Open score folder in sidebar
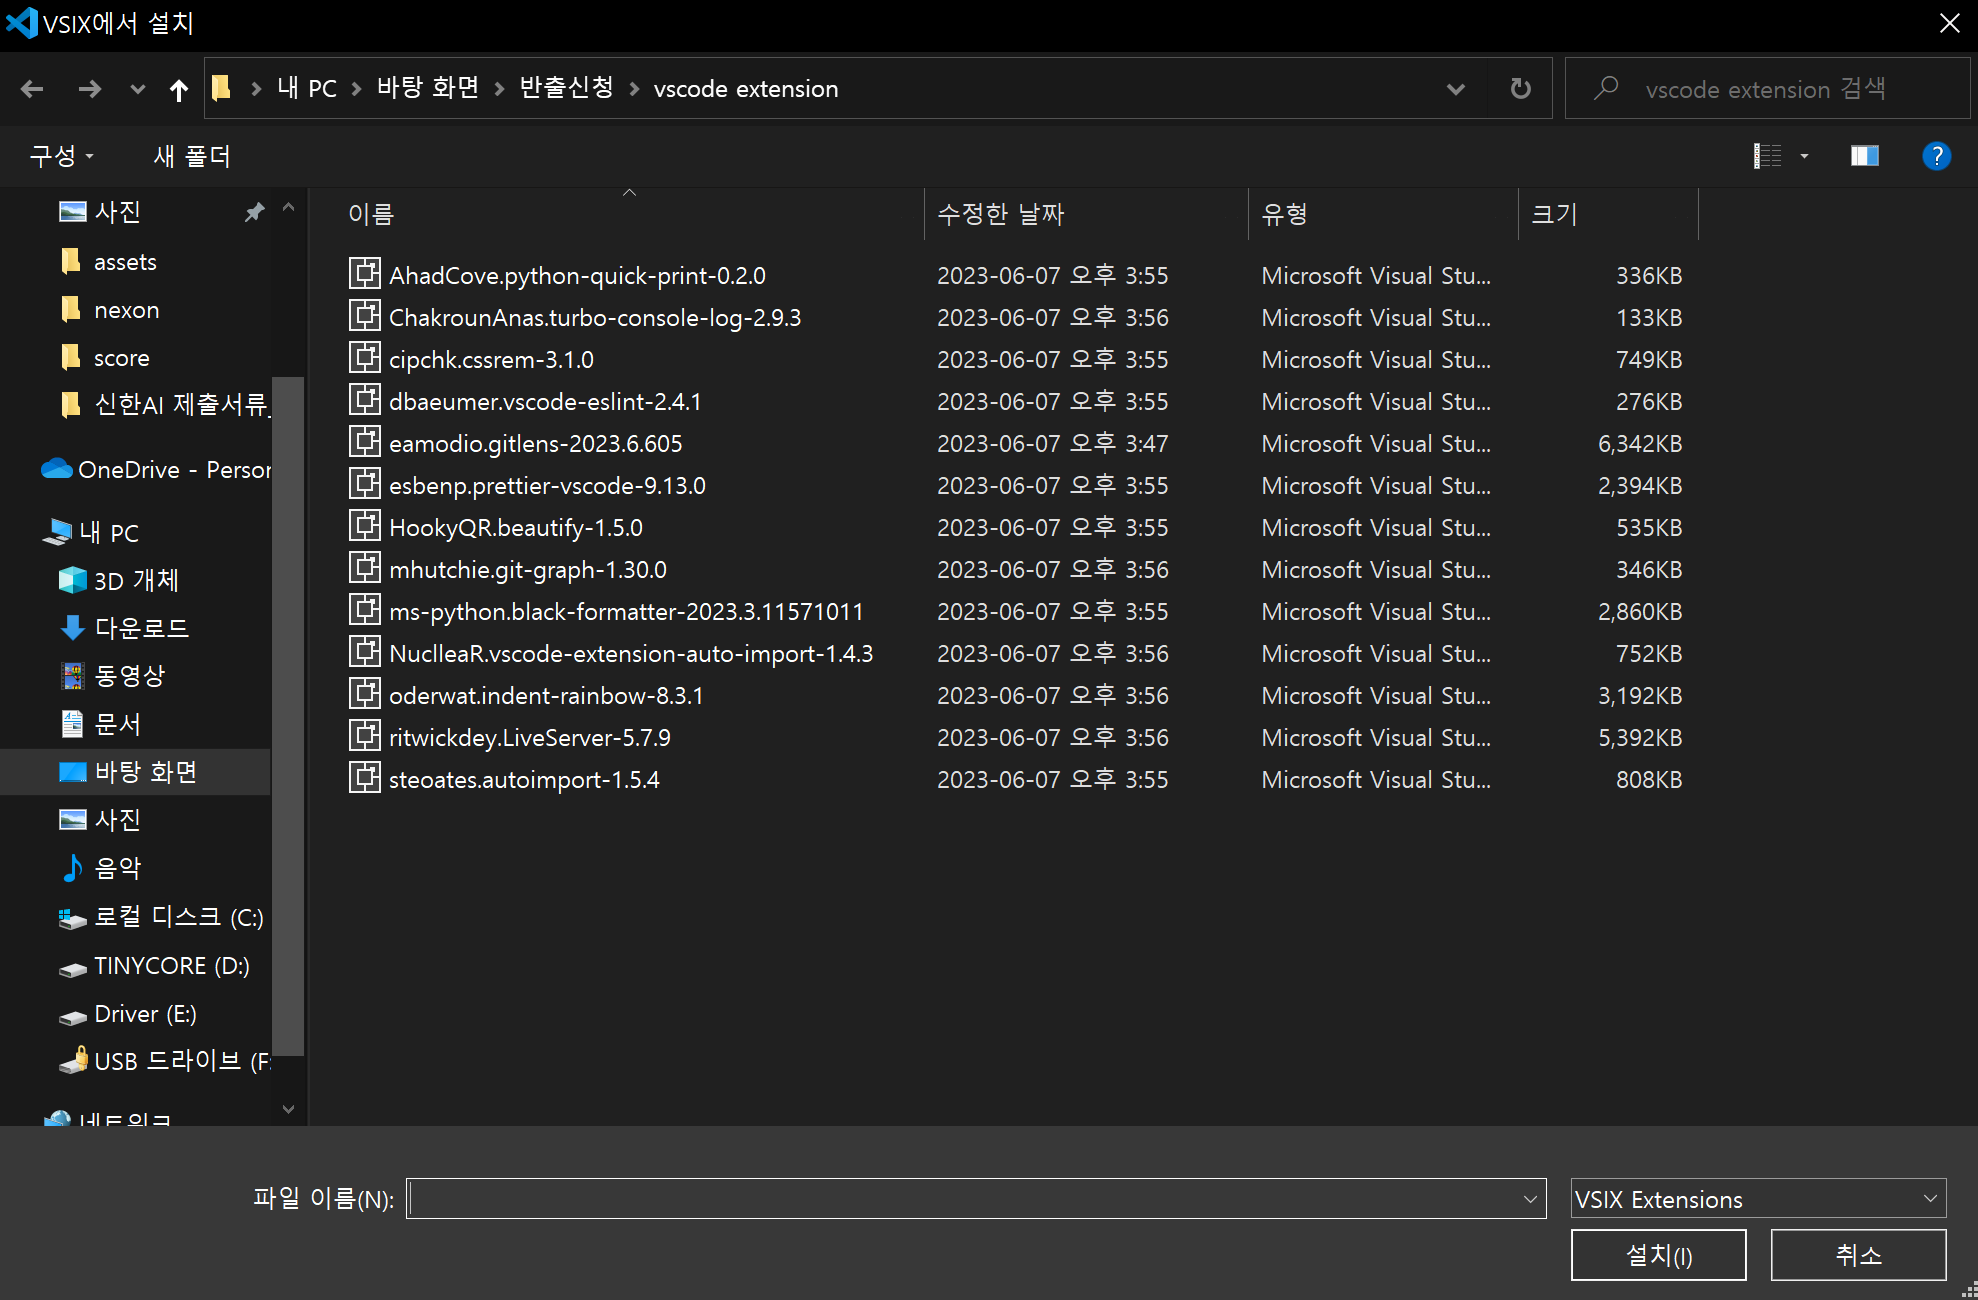This screenshot has width=1978, height=1300. coord(121,358)
